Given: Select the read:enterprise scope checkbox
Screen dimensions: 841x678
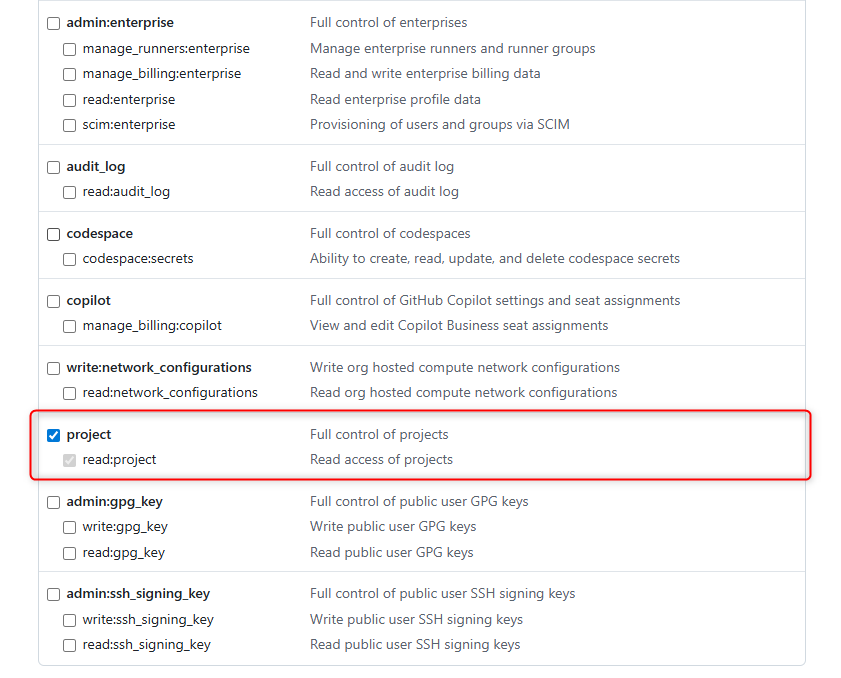Looking at the screenshot, I should coord(70,100).
